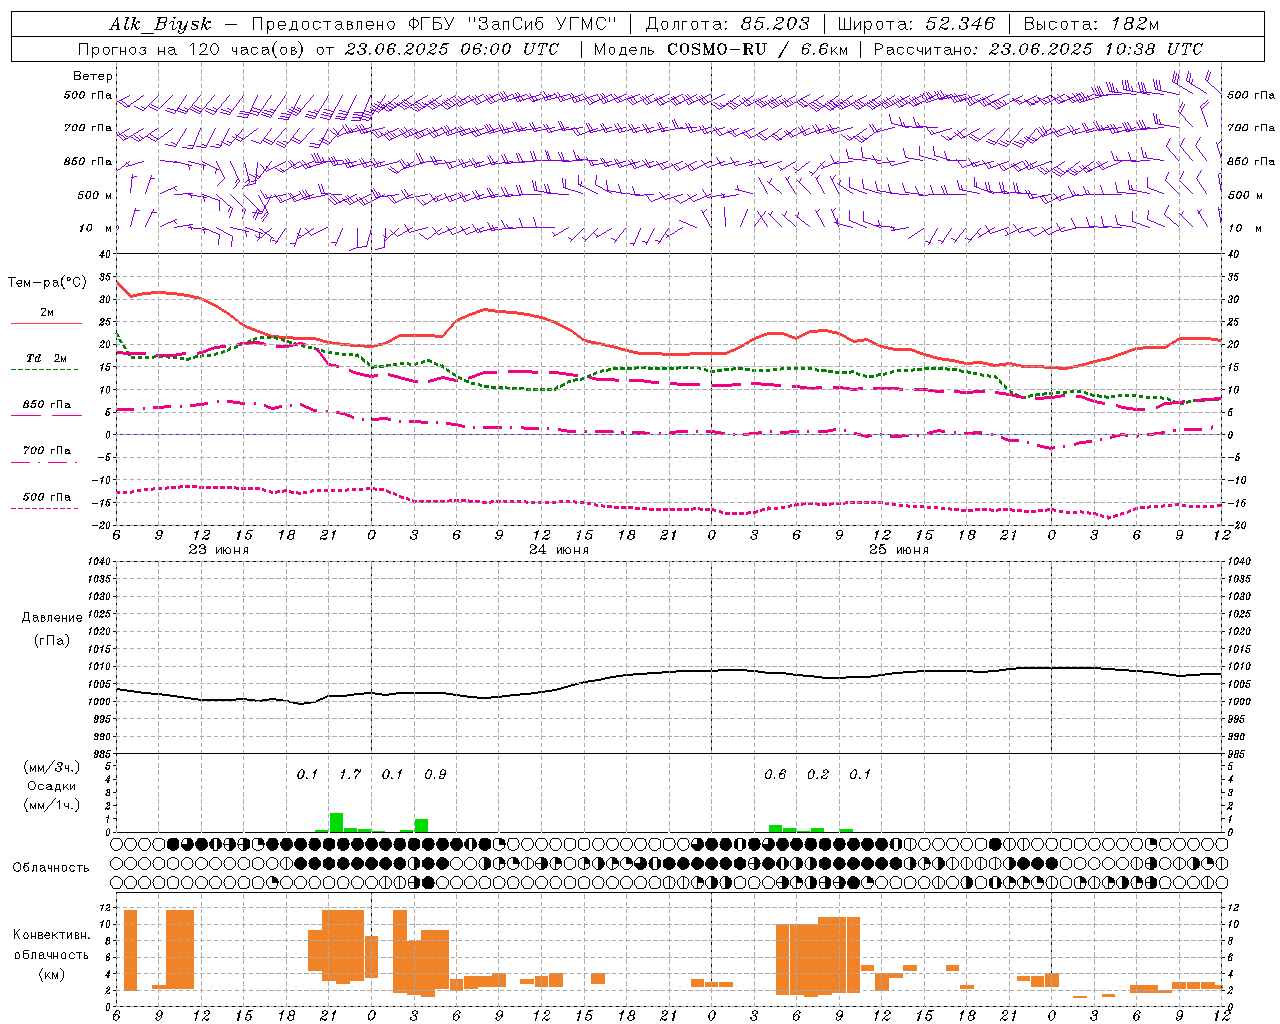Click the Тем-ра(°C) panel label
The height and width of the screenshot is (1024, 1280).
[x=47, y=283]
